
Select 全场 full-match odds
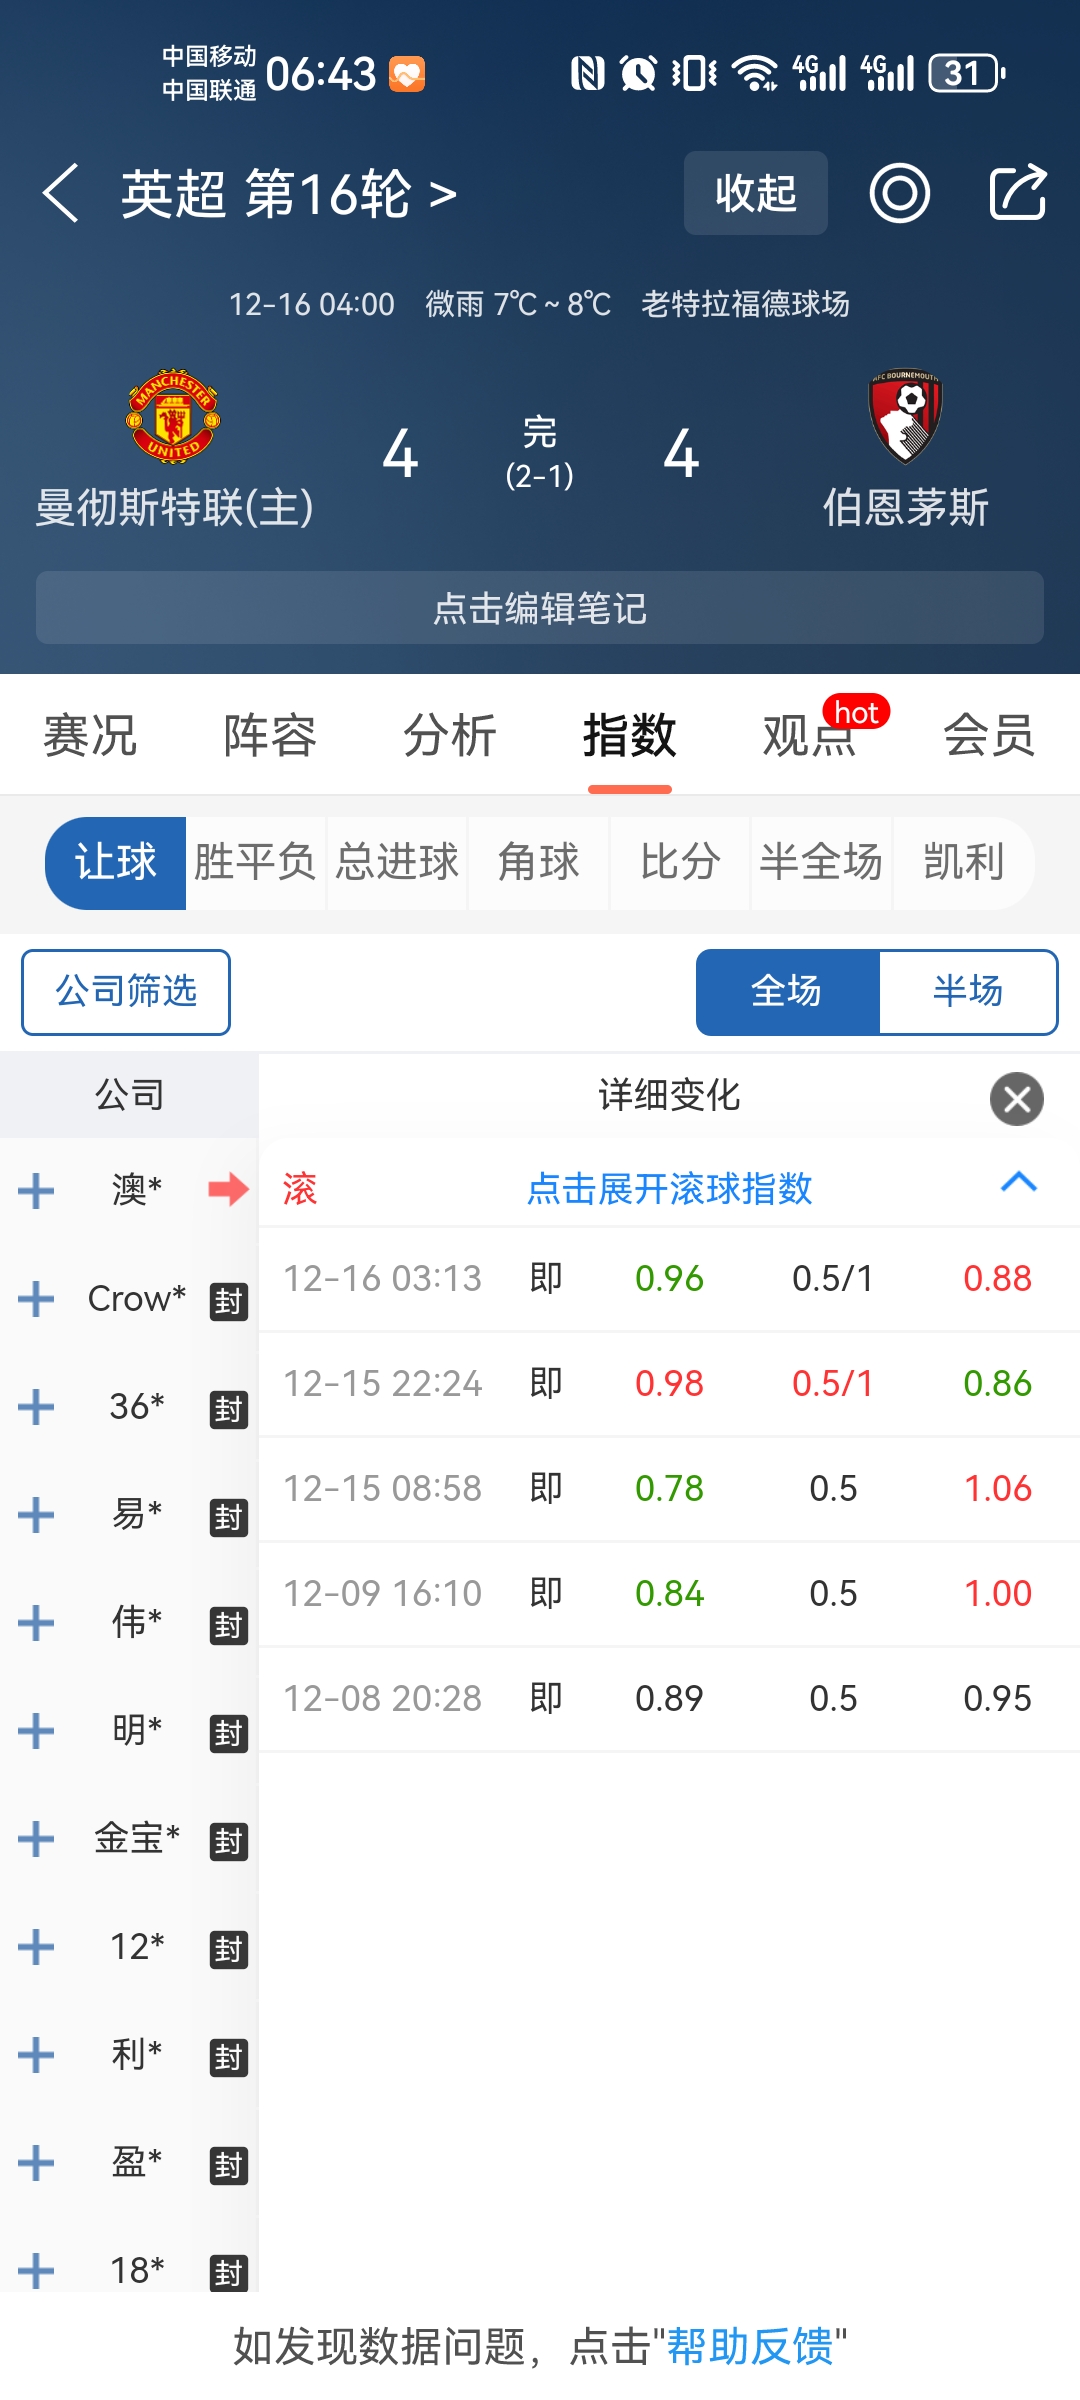tap(787, 991)
